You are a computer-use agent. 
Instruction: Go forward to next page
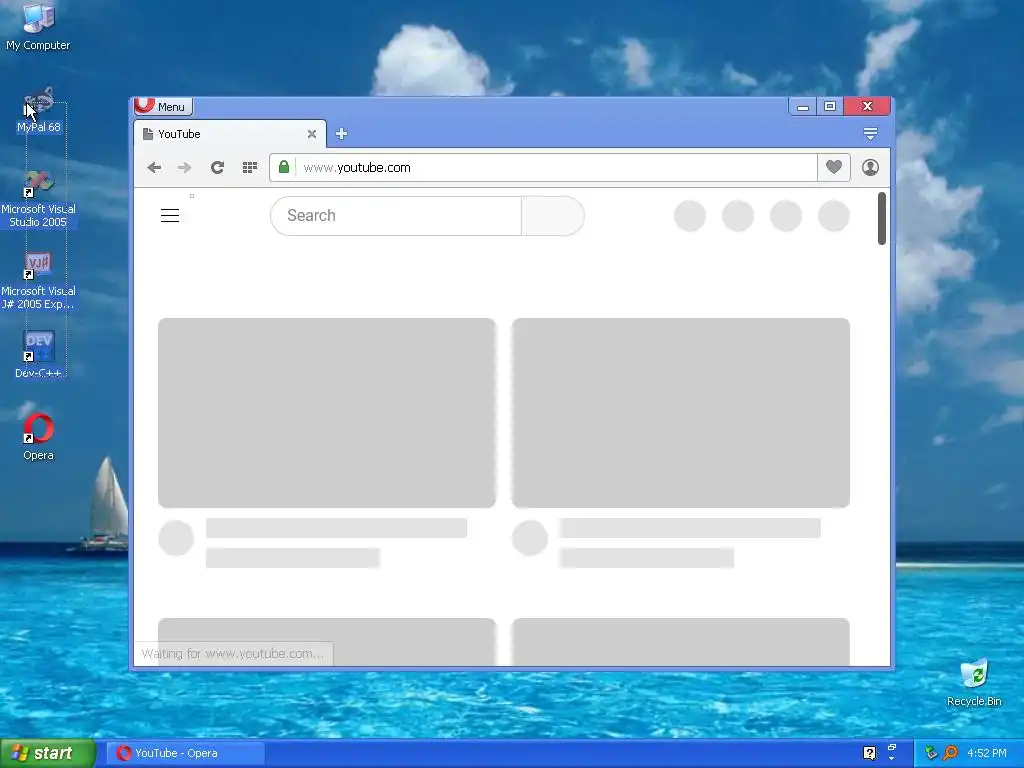pos(185,168)
